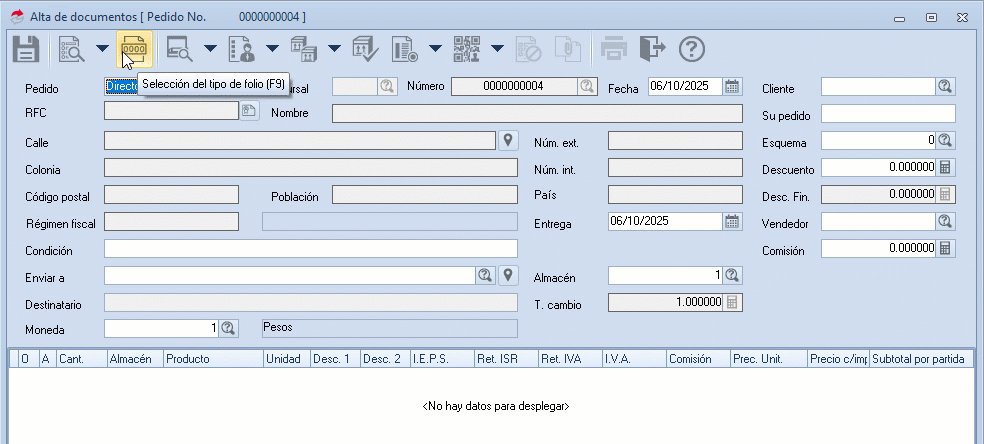Click the Exit door icon
This screenshot has height=444, width=984.
tap(652, 48)
